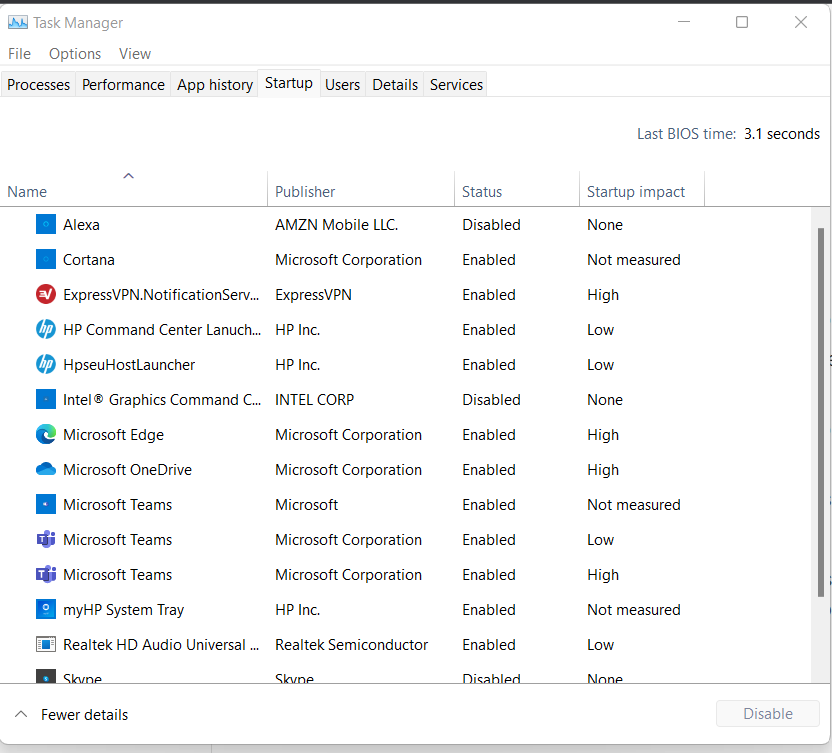Click the Microsoft Edge icon
This screenshot has width=832, height=753.
coord(46,435)
